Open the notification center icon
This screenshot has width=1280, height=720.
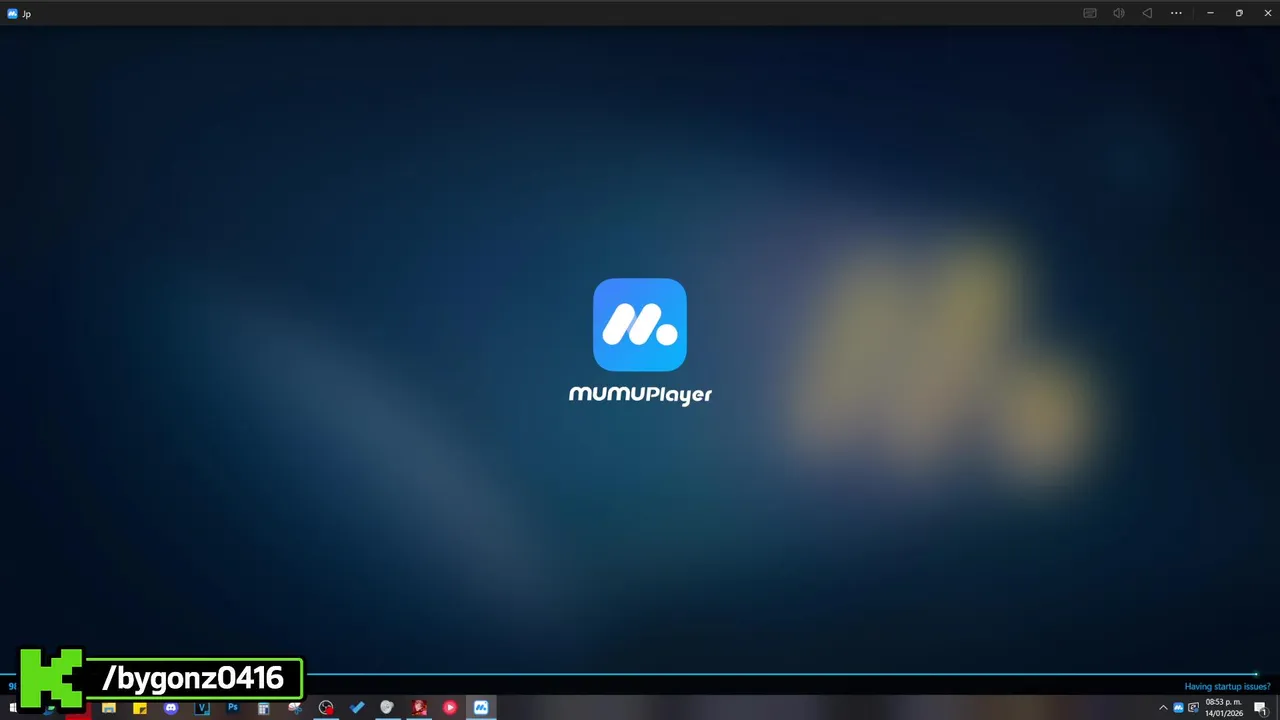pyautogui.click(x=1260, y=708)
